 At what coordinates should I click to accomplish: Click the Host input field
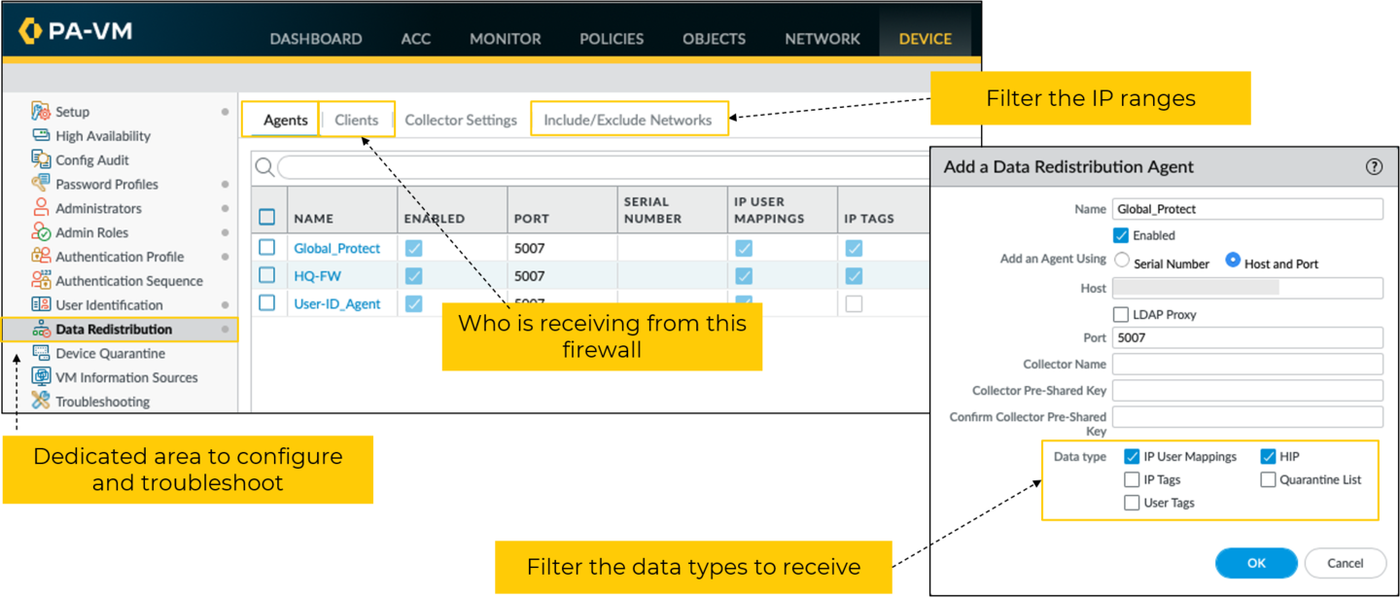(1247, 288)
